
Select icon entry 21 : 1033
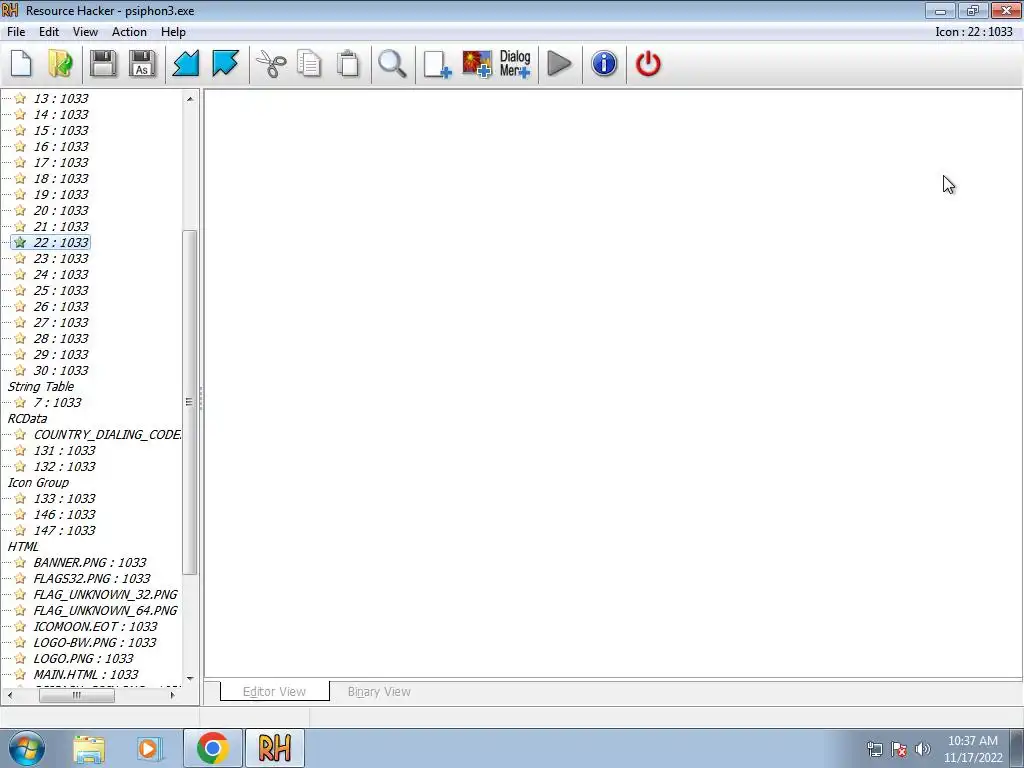[x=61, y=227]
